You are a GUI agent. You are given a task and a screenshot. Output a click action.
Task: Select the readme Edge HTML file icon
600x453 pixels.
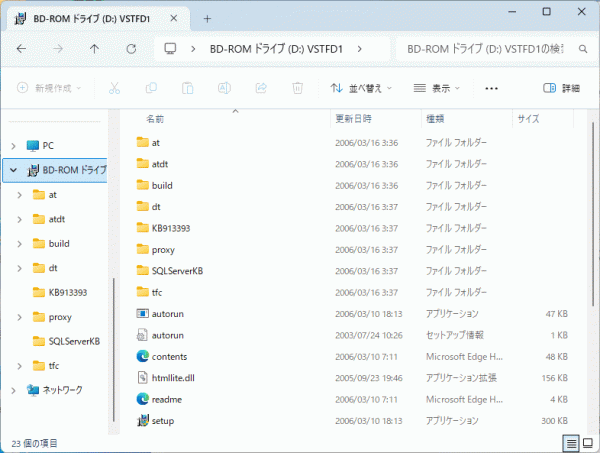142,399
